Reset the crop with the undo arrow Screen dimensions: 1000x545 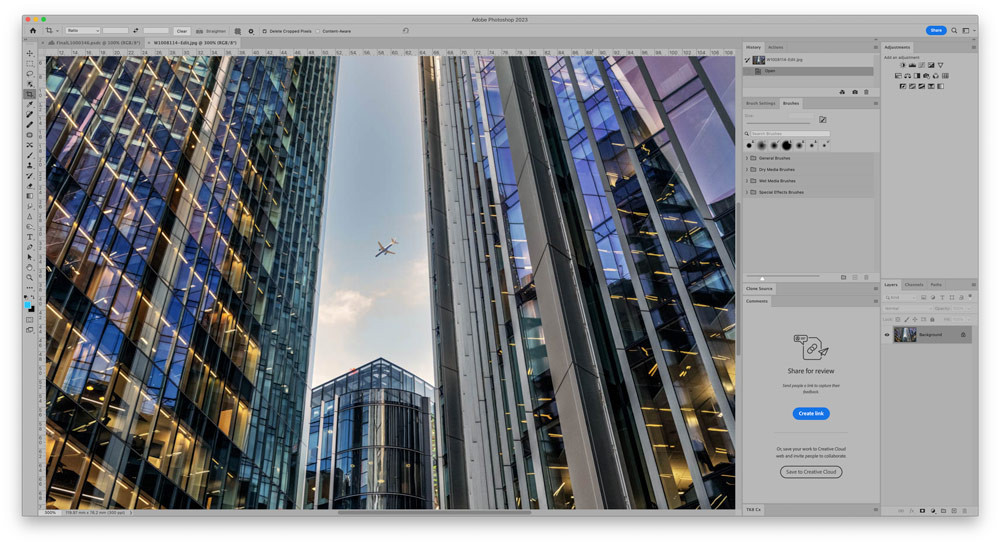tap(406, 30)
